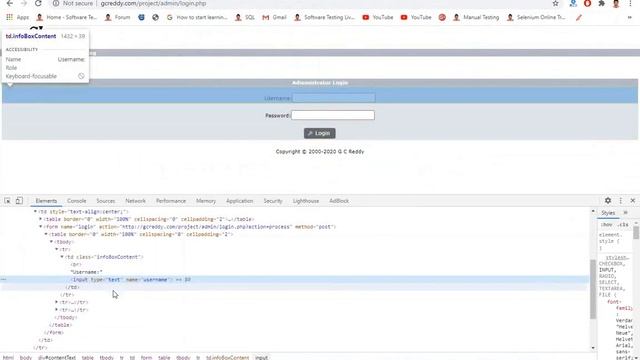The height and width of the screenshot is (360, 640).
Task: Open the Extensions puzzle-piece icon
Action: 601,3
